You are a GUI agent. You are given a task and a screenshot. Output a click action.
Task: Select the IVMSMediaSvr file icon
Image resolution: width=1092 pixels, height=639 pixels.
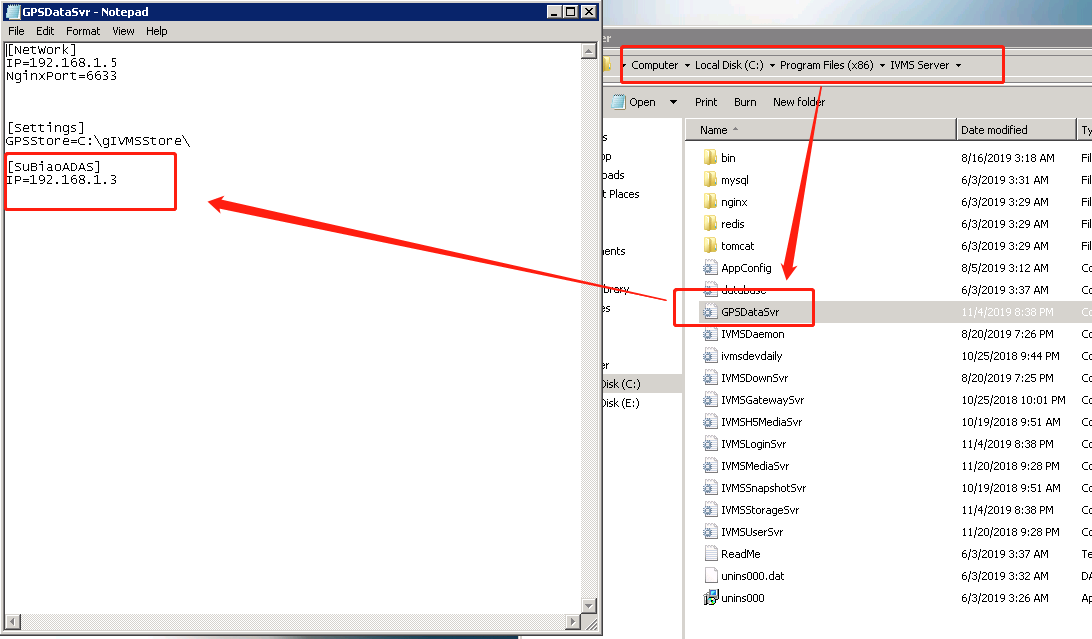tap(710, 466)
